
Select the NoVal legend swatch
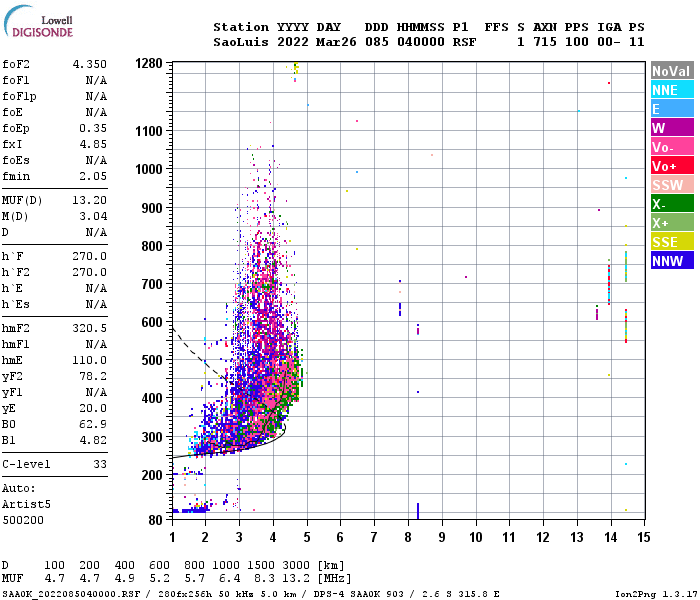pyautogui.click(x=672, y=71)
